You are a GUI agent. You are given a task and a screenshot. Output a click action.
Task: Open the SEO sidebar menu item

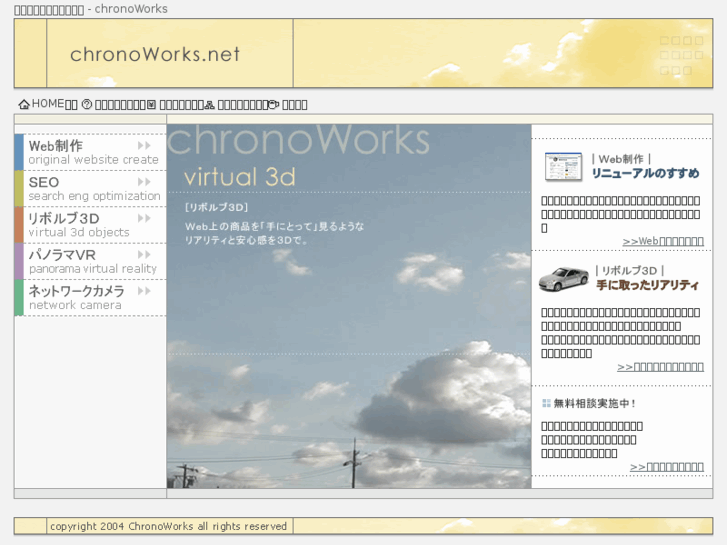(x=90, y=188)
